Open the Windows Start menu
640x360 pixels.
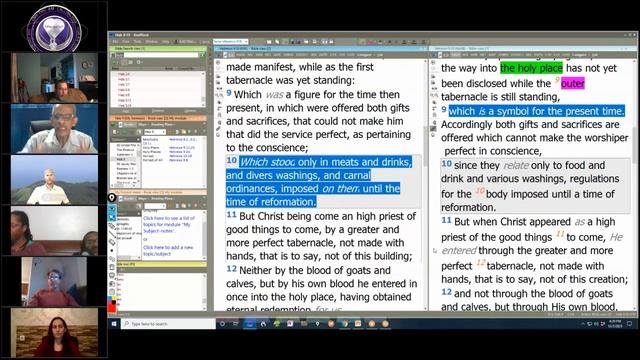114,324
